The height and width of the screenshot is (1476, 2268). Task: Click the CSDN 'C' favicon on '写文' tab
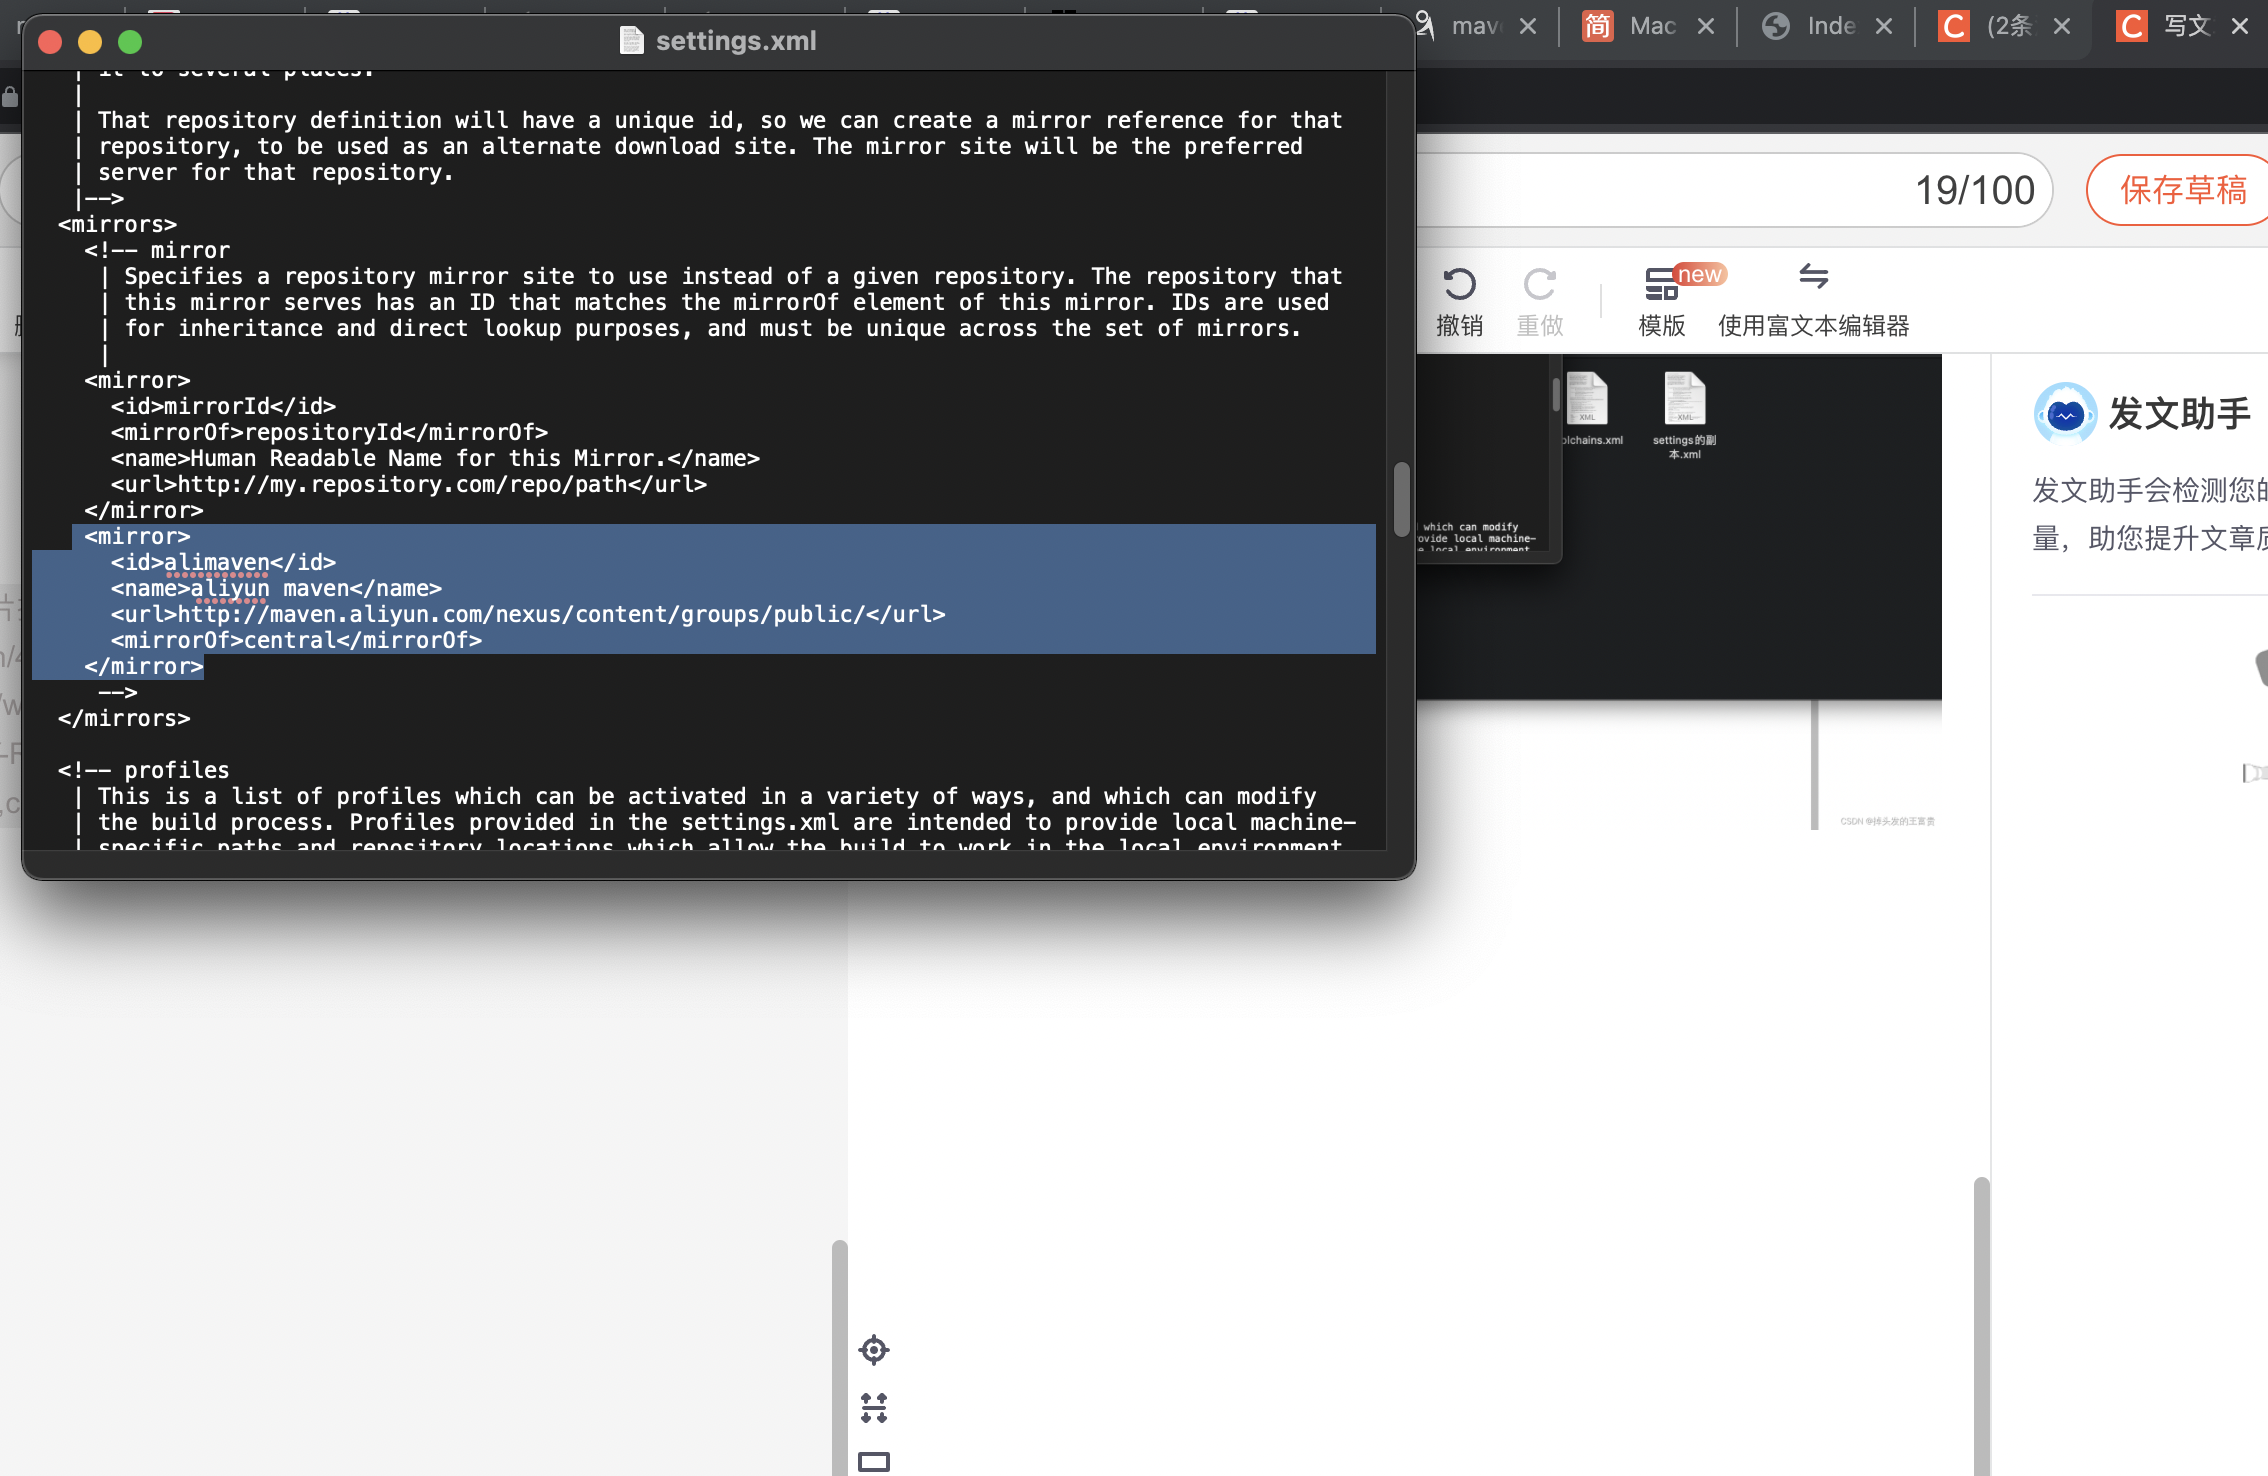[2131, 26]
